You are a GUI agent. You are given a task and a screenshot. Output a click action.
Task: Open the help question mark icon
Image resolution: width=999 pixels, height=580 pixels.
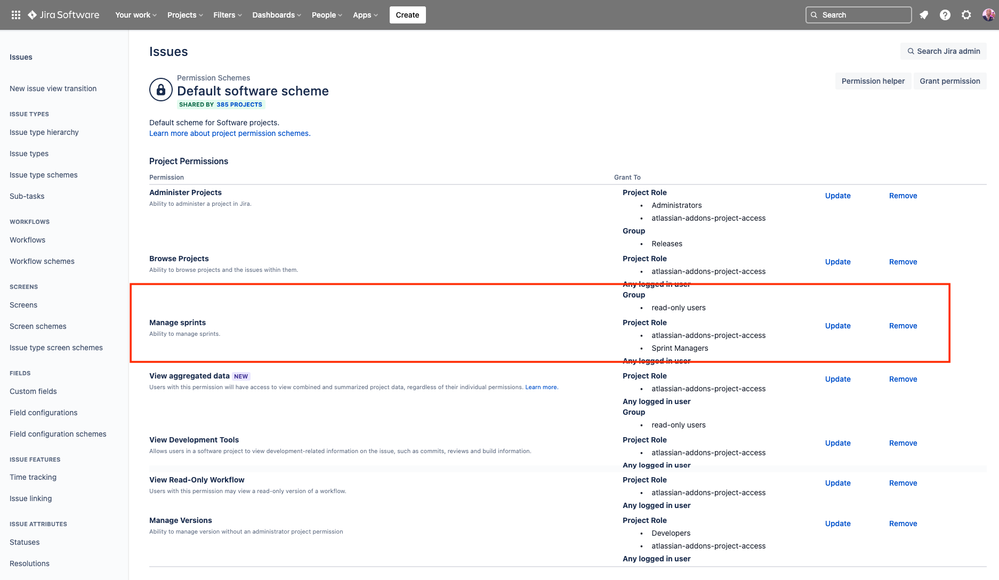pyautogui.click(x=945, y=15)
